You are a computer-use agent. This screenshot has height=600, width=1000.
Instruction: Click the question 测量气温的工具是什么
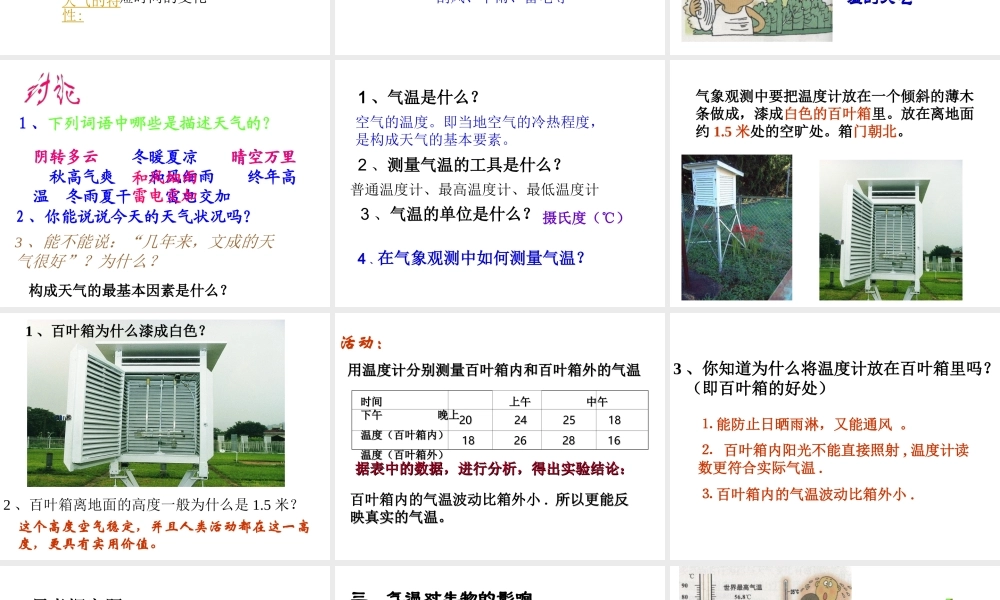459,165
